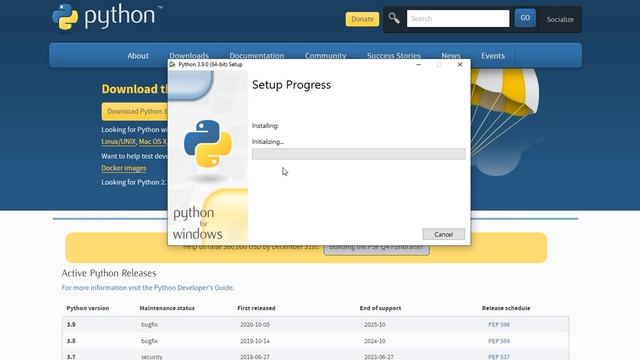Image resolution: width=640 pixels, height=360 pixels.
Task: Minimize the Python Setup window
Action: (x=418, y=64)
